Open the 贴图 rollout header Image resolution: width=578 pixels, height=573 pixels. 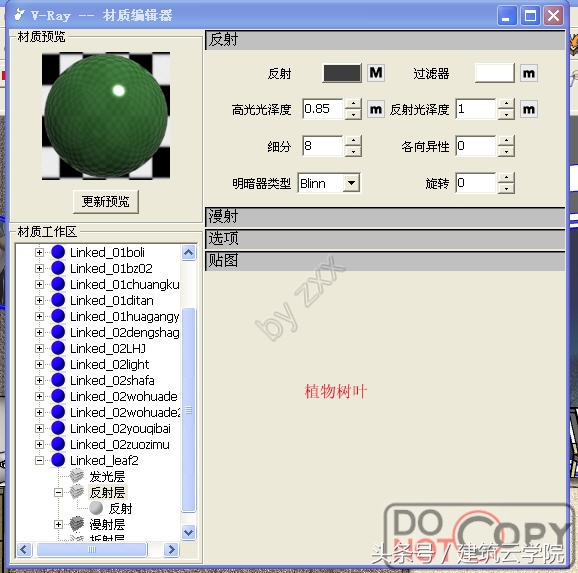(x=385, y=261)
